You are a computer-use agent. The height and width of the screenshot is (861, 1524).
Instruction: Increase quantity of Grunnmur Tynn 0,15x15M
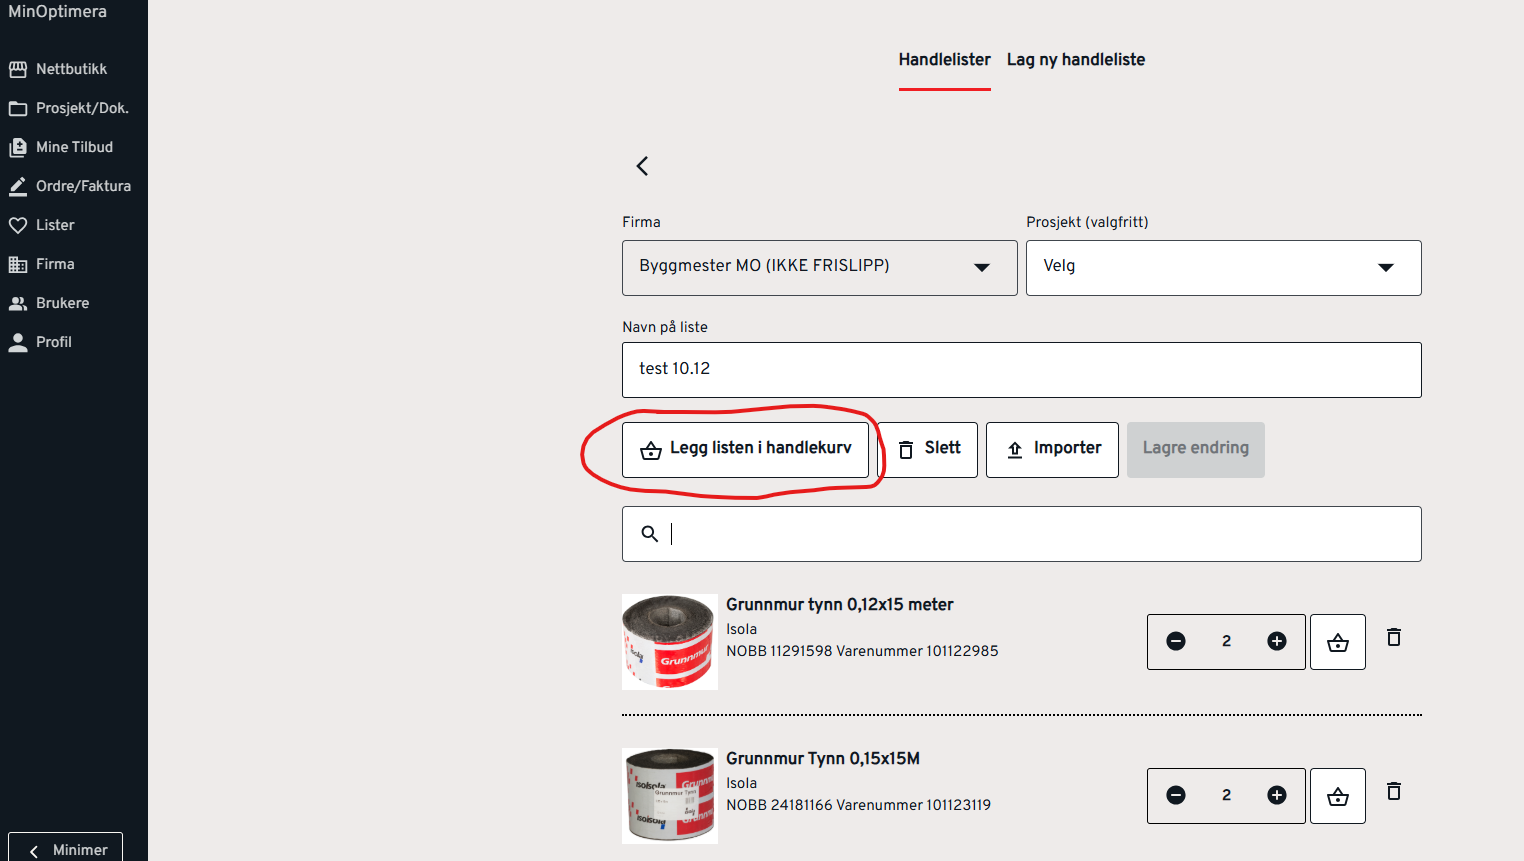coord(1276,796)
